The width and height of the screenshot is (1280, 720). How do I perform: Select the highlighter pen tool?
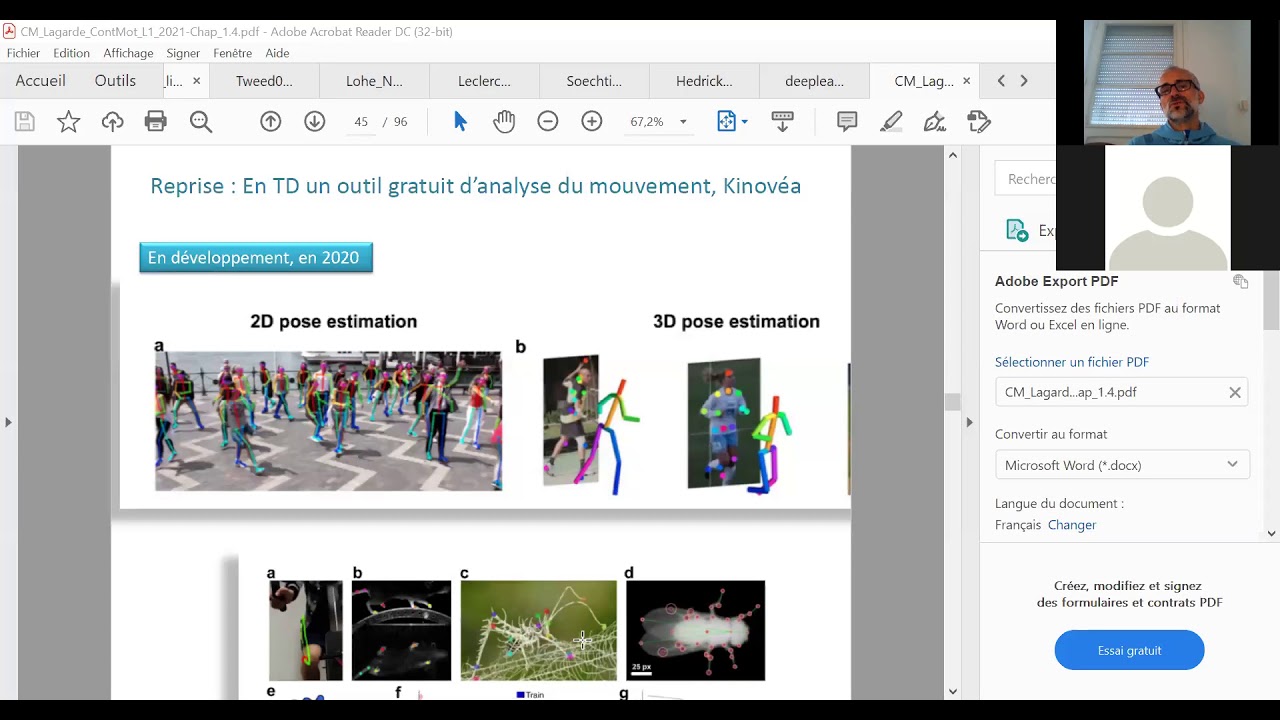[891, 122]
